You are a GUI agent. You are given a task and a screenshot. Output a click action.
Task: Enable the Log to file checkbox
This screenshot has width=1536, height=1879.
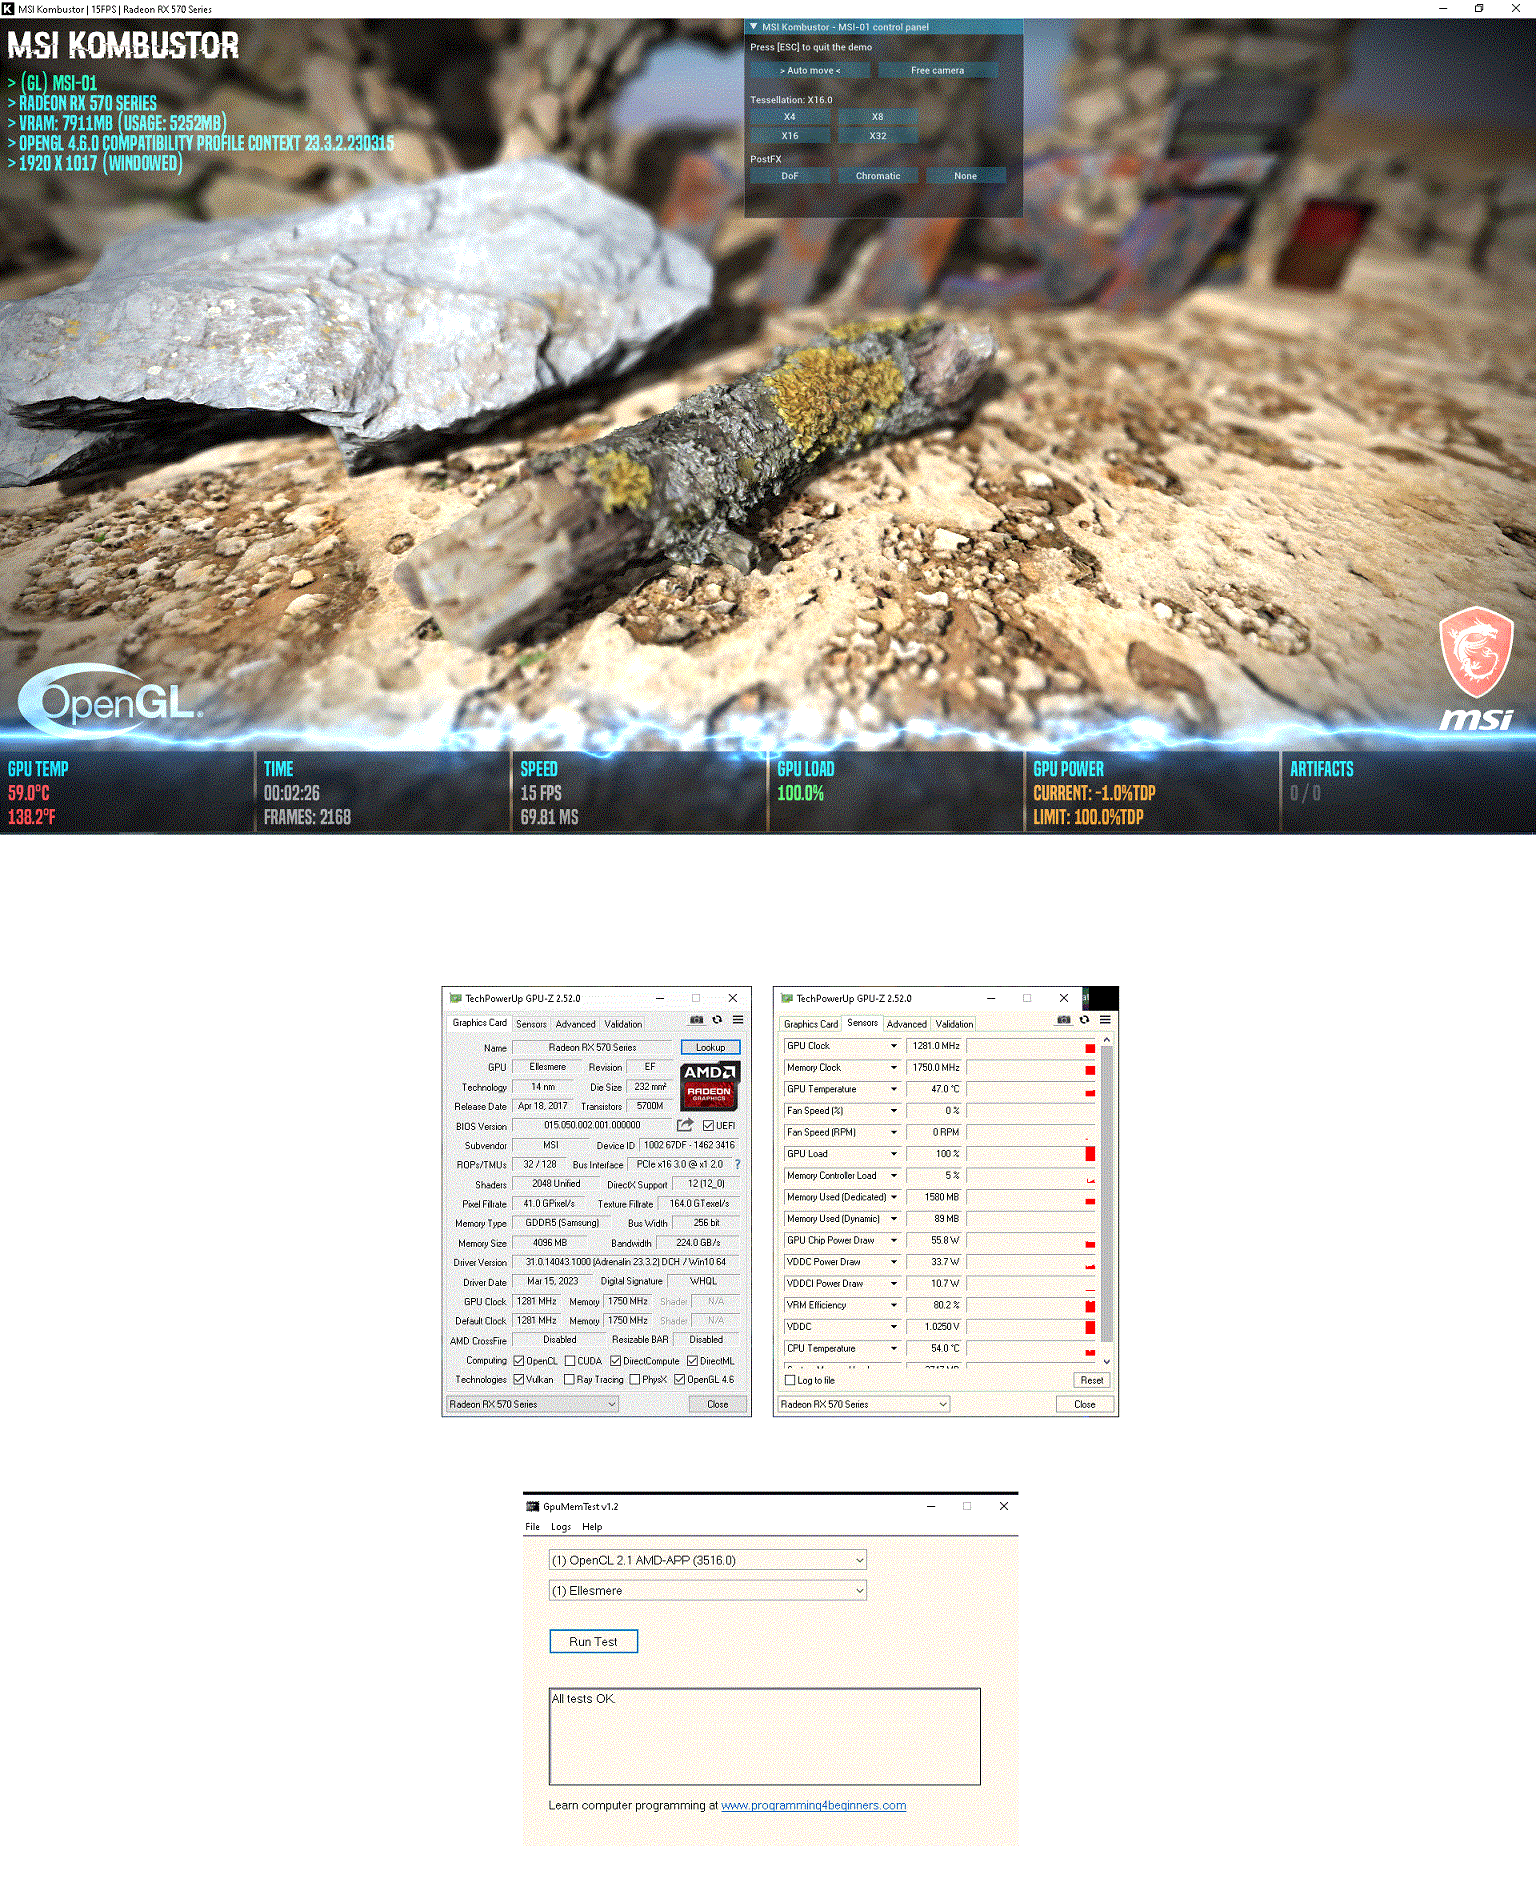(x=790, y=1380)
